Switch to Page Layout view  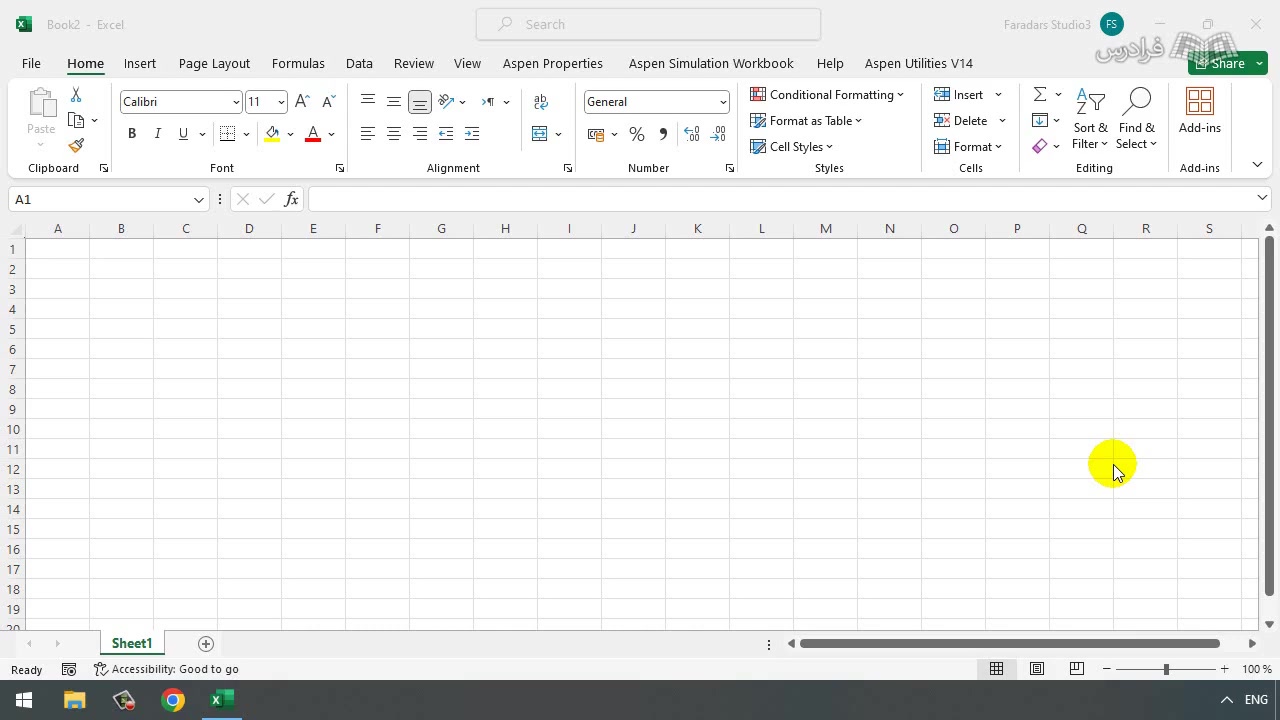click(x=1037, y=669)
